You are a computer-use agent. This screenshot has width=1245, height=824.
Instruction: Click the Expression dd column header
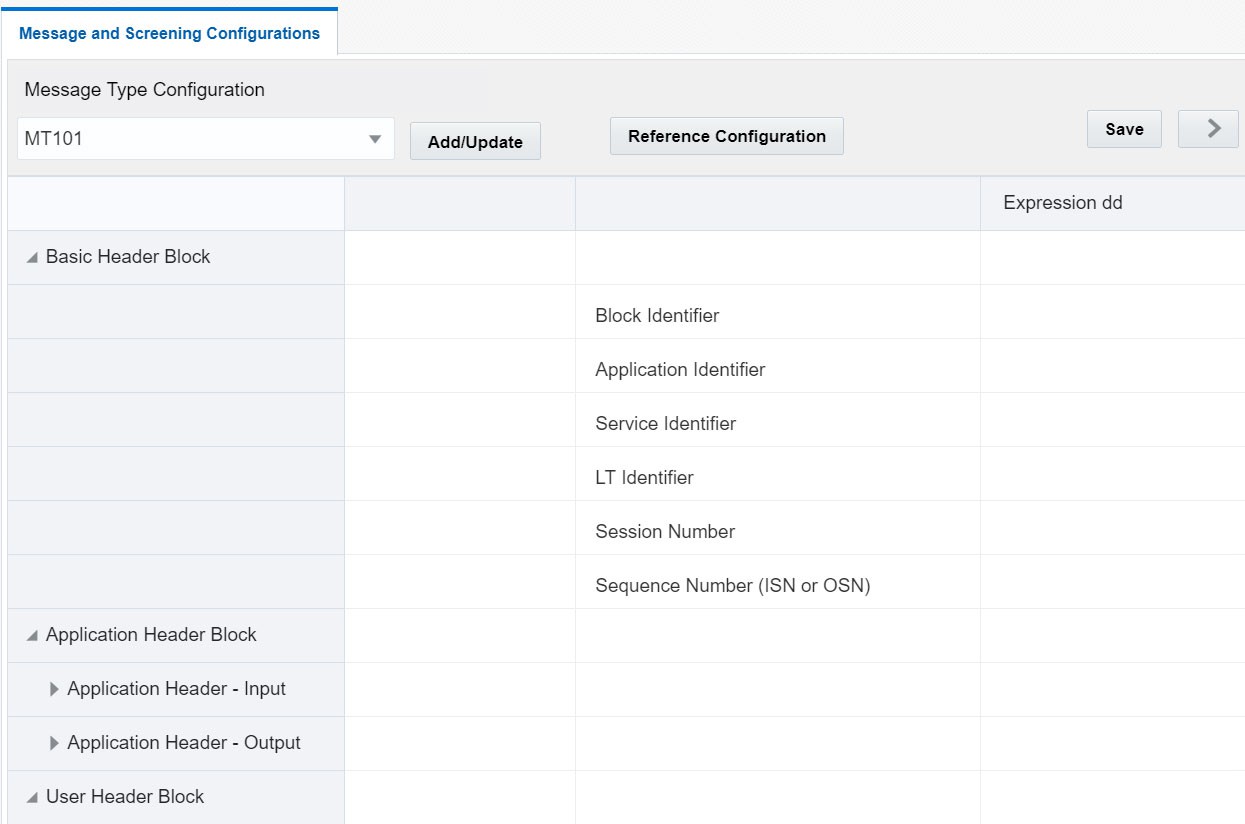[1063, 203]
